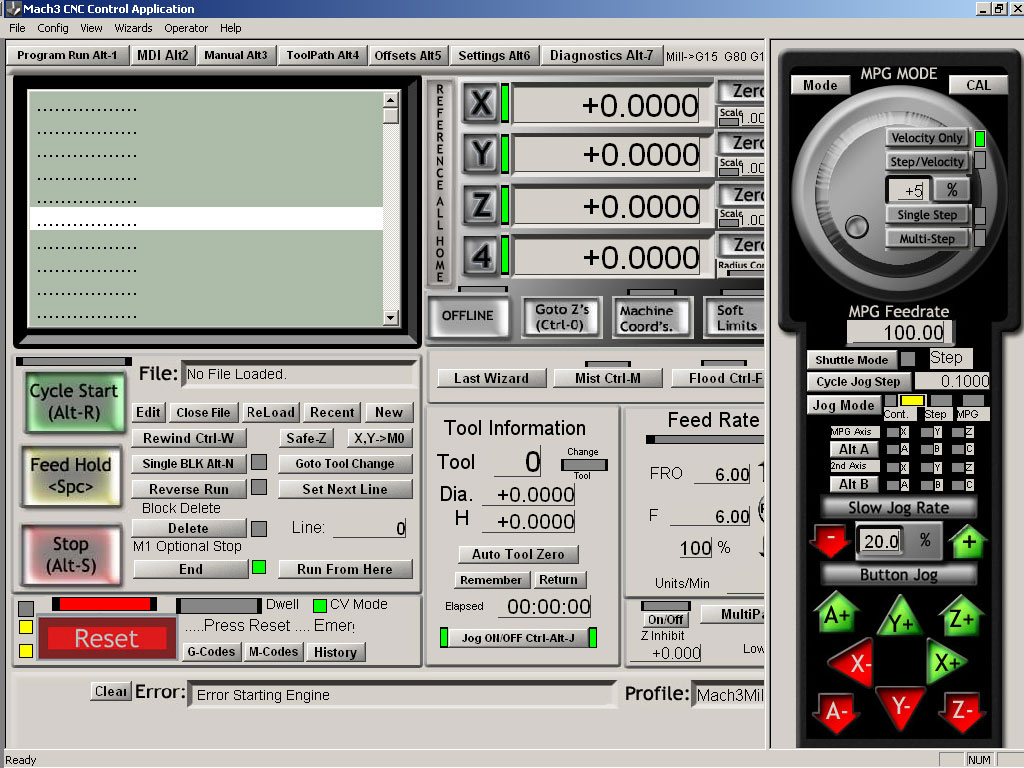1024x768 pixels.
Task: Click the Jog Mode button
Action: [842, 405]
